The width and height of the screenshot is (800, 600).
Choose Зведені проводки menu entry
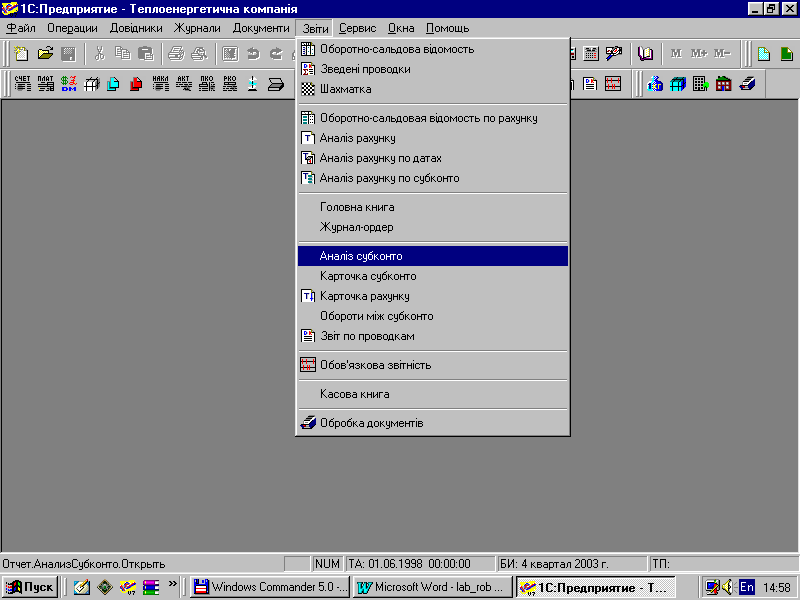433,69
